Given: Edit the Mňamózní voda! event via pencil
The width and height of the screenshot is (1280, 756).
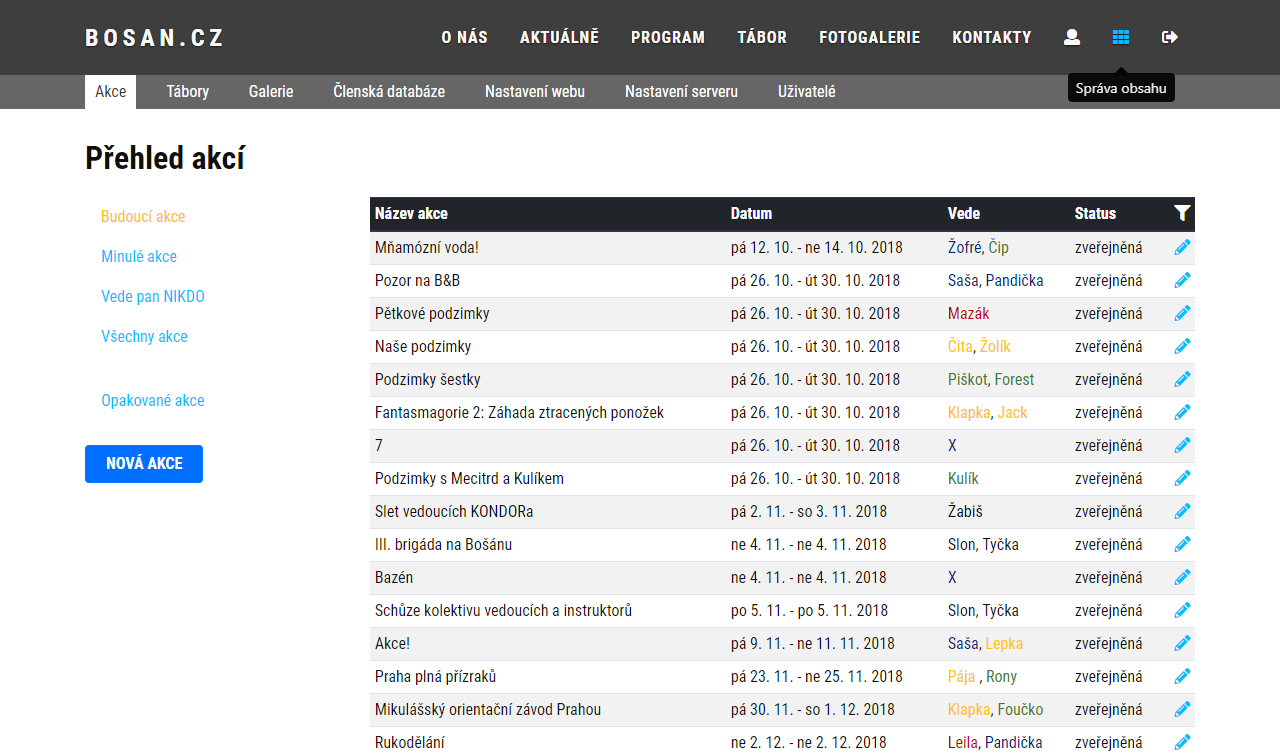Looking at the screenshot, I should click(x=1182, y=247).
